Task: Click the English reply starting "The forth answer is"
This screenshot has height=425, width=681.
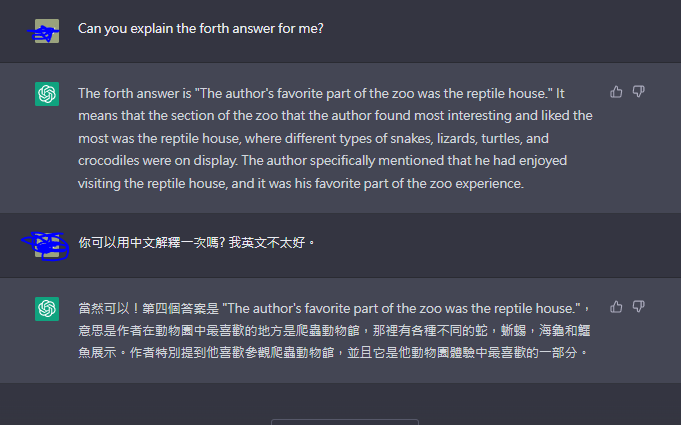Action: pos(335,138)
